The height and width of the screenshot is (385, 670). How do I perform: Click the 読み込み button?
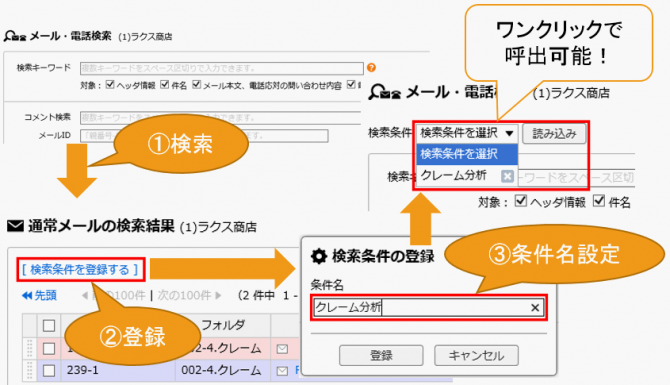click(554, 134)
